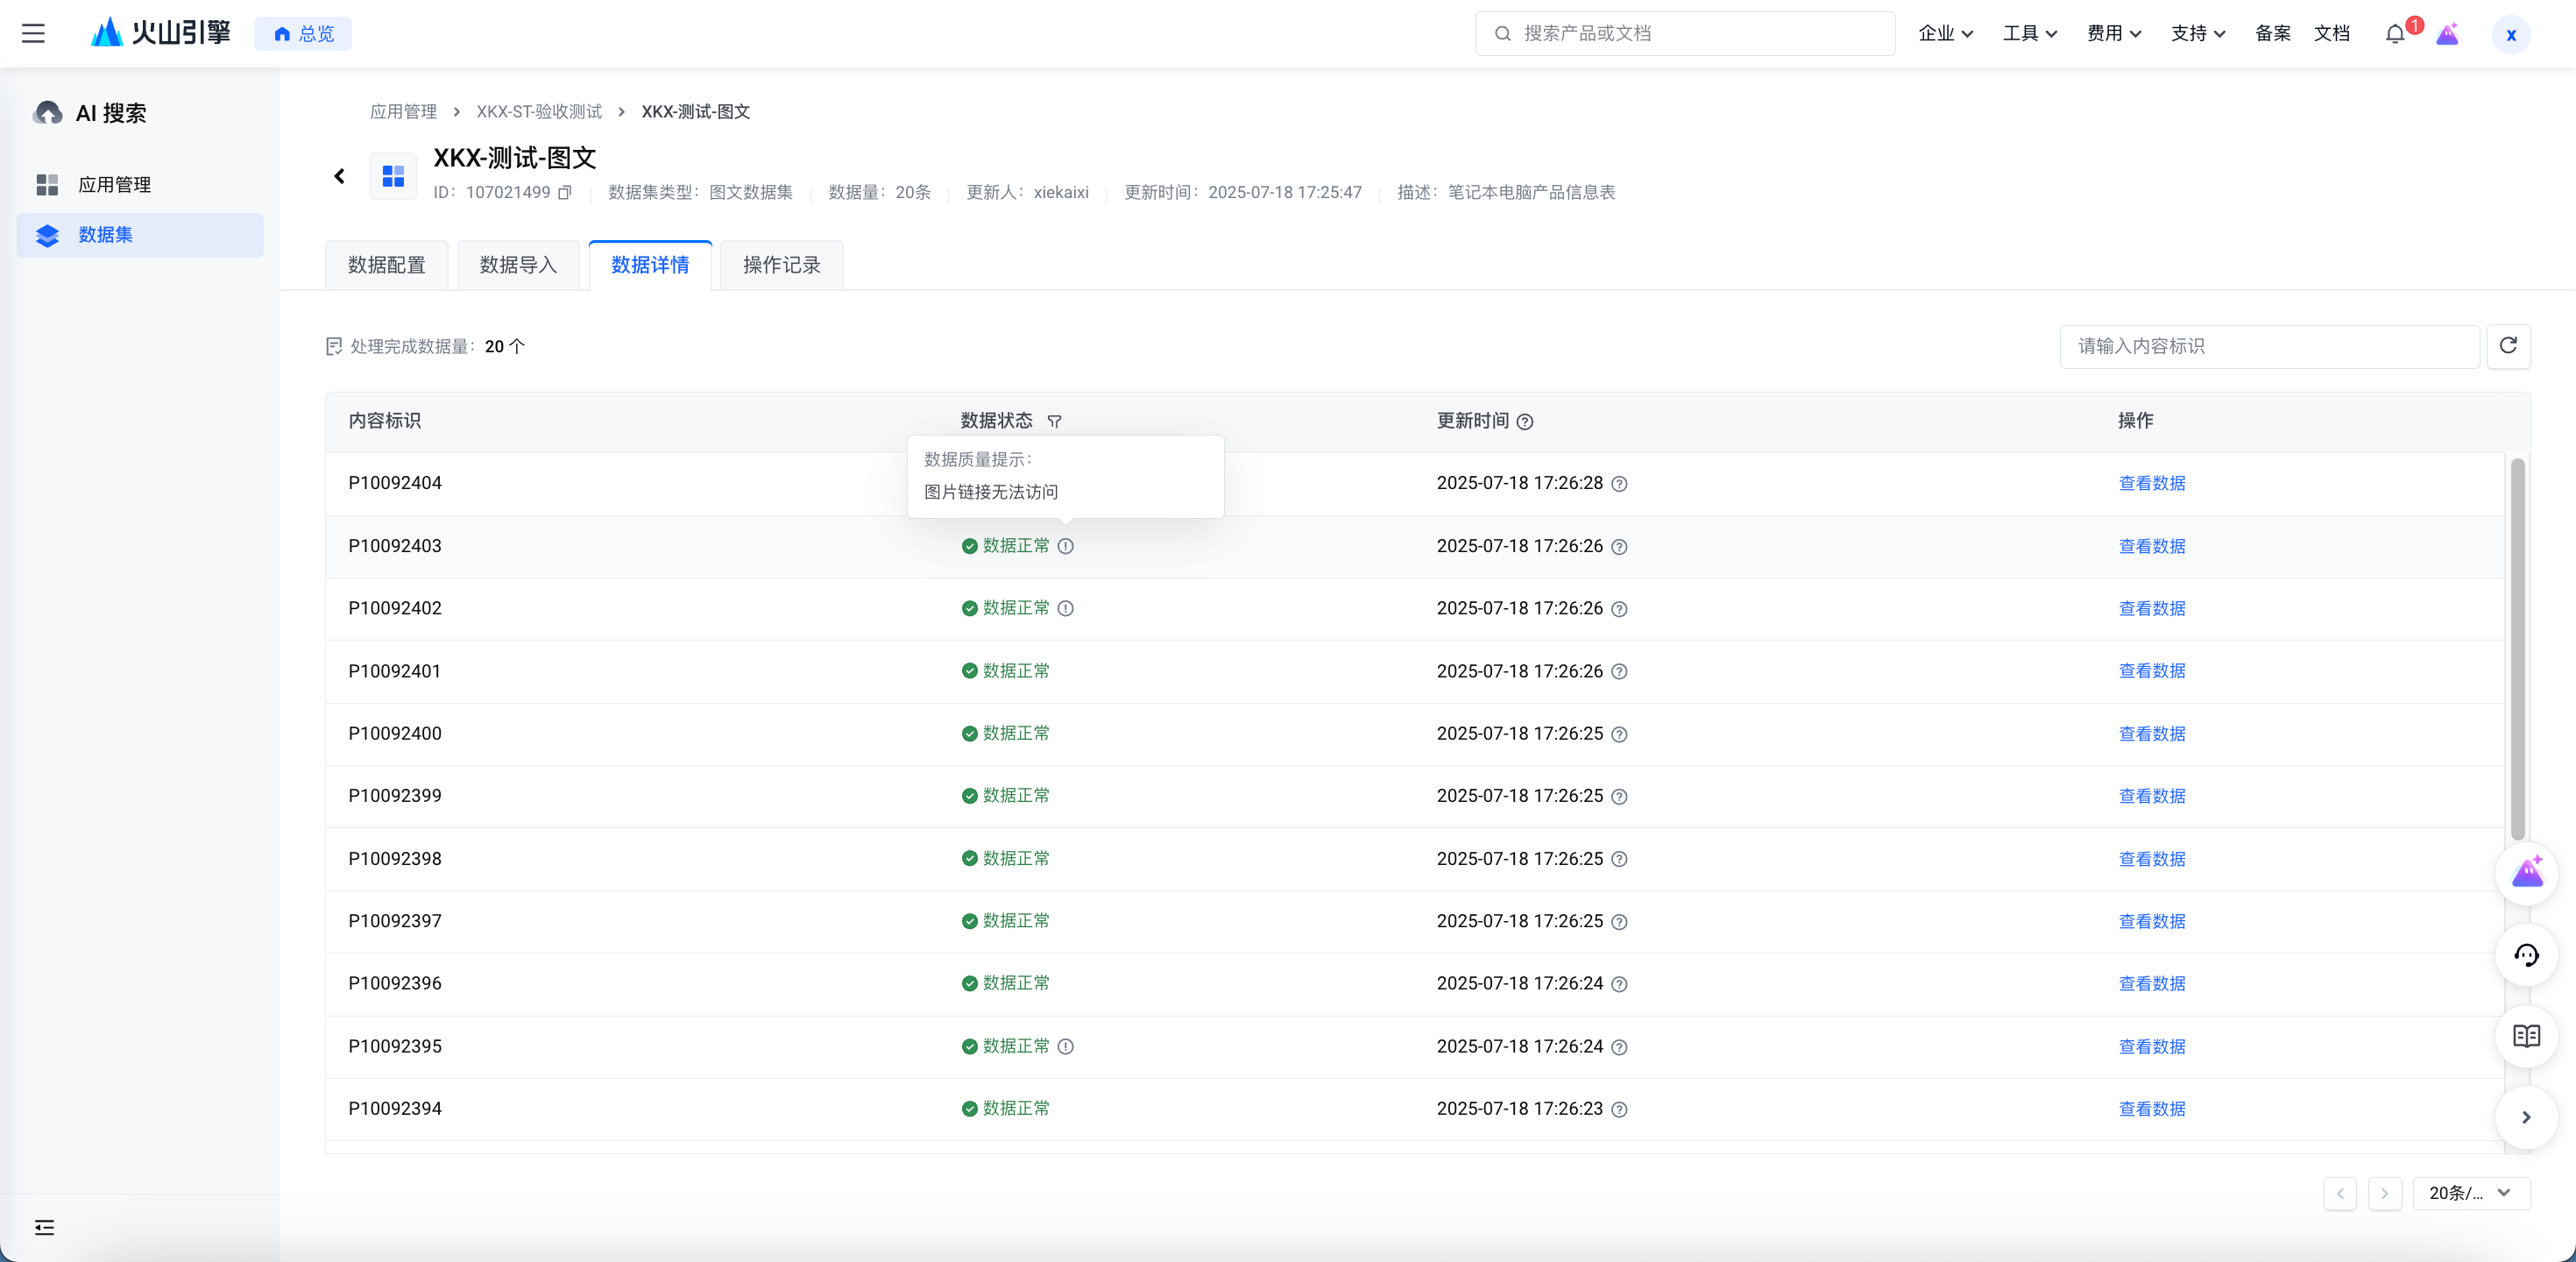Collapse the sidebar using bottom-left icon
This screenshot has height=1262, width=2576.
pyautogui.click(x=44, y=1227)
